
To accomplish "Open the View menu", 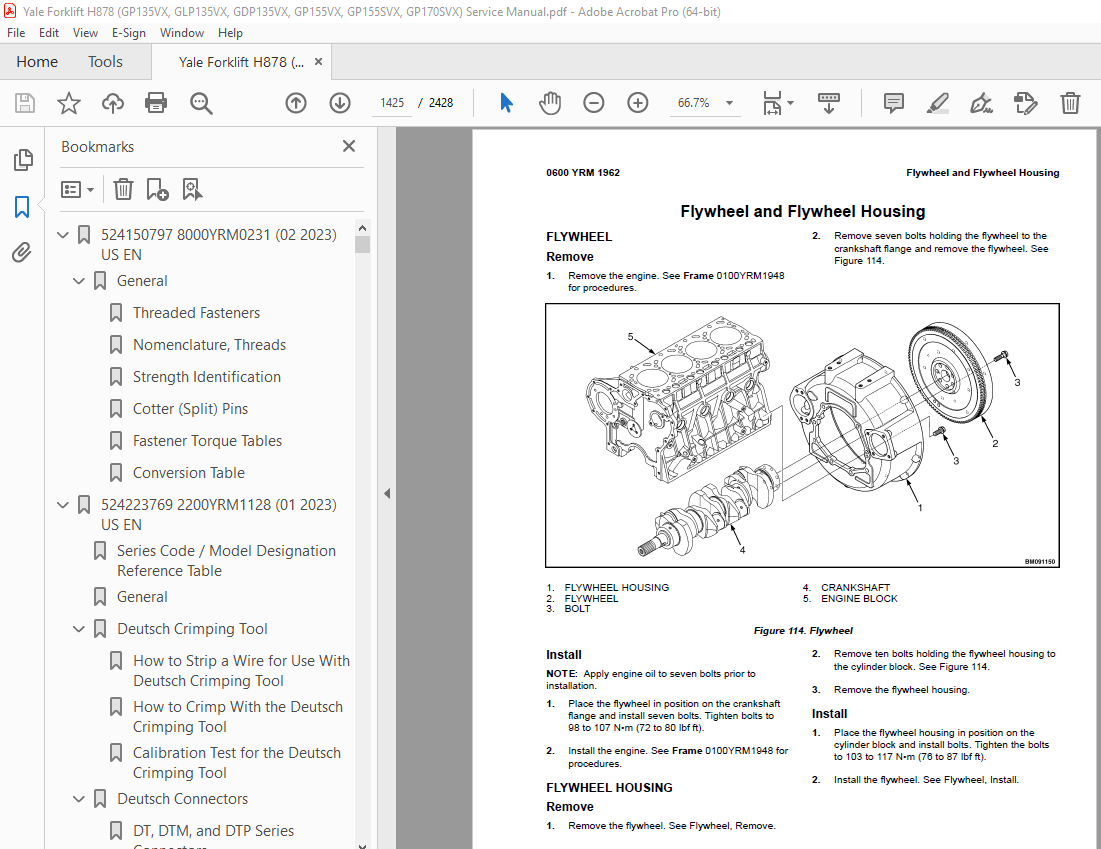I will coord(85,33).
